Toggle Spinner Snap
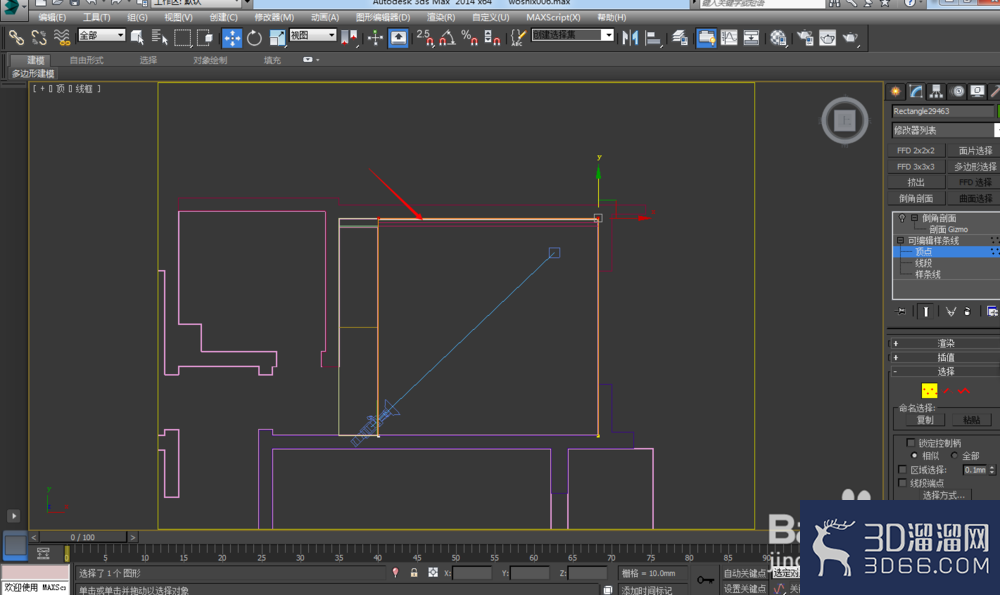The width and height of the screenshot is (1000, 595). click(x=492, y=38)
